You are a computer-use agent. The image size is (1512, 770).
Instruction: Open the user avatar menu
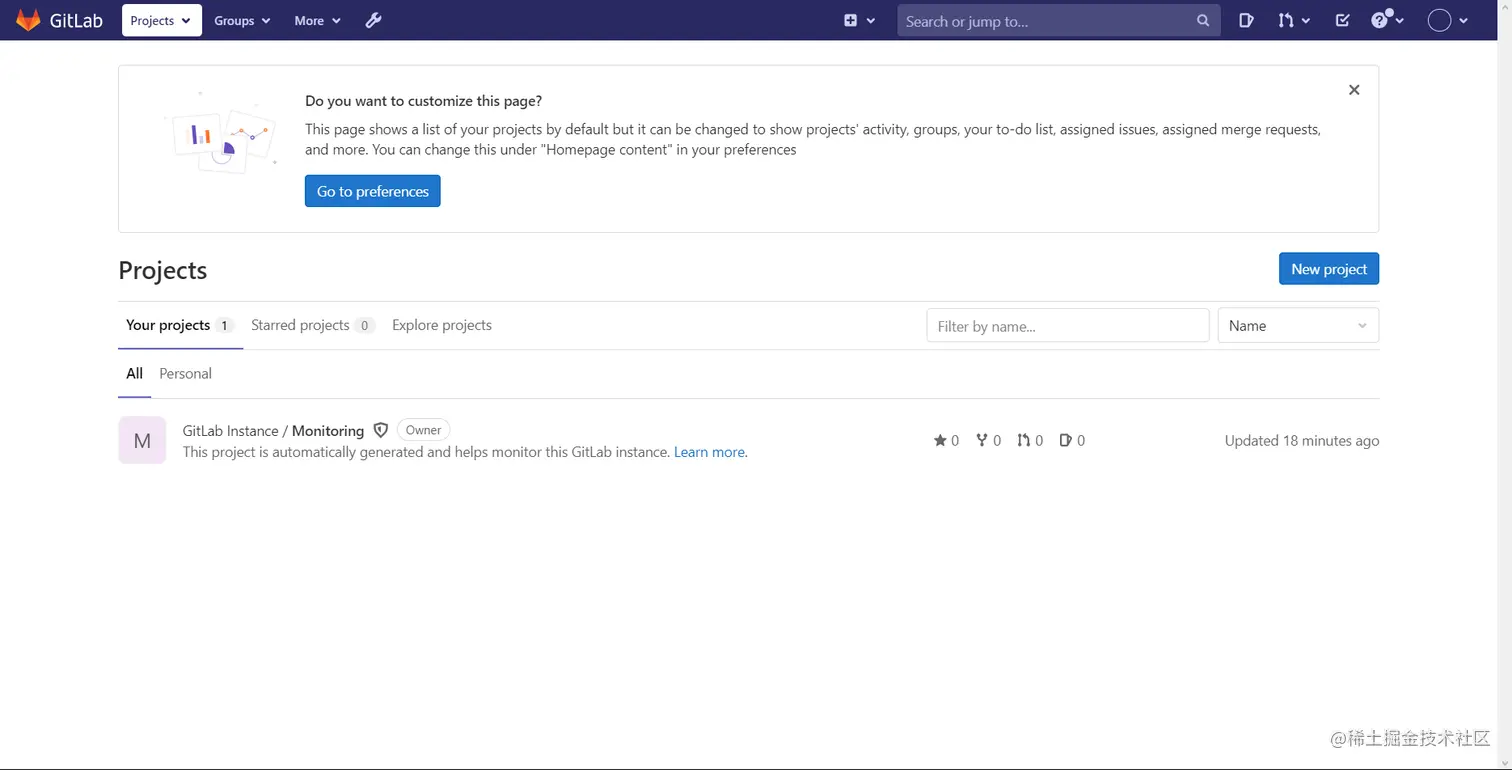(x=1447, y=20)
